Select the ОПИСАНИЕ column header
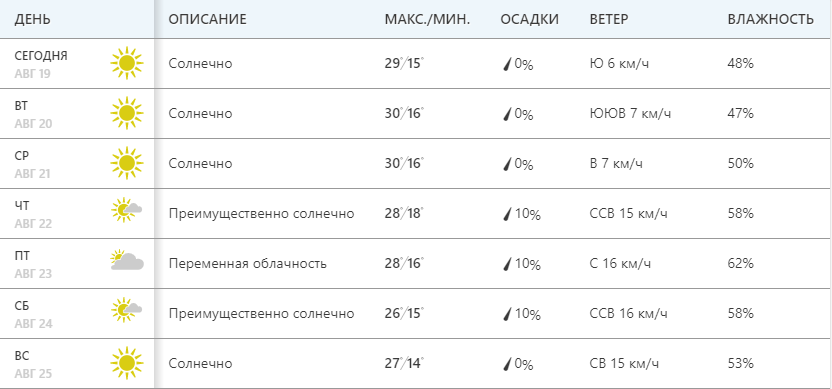 click(207, 20)
